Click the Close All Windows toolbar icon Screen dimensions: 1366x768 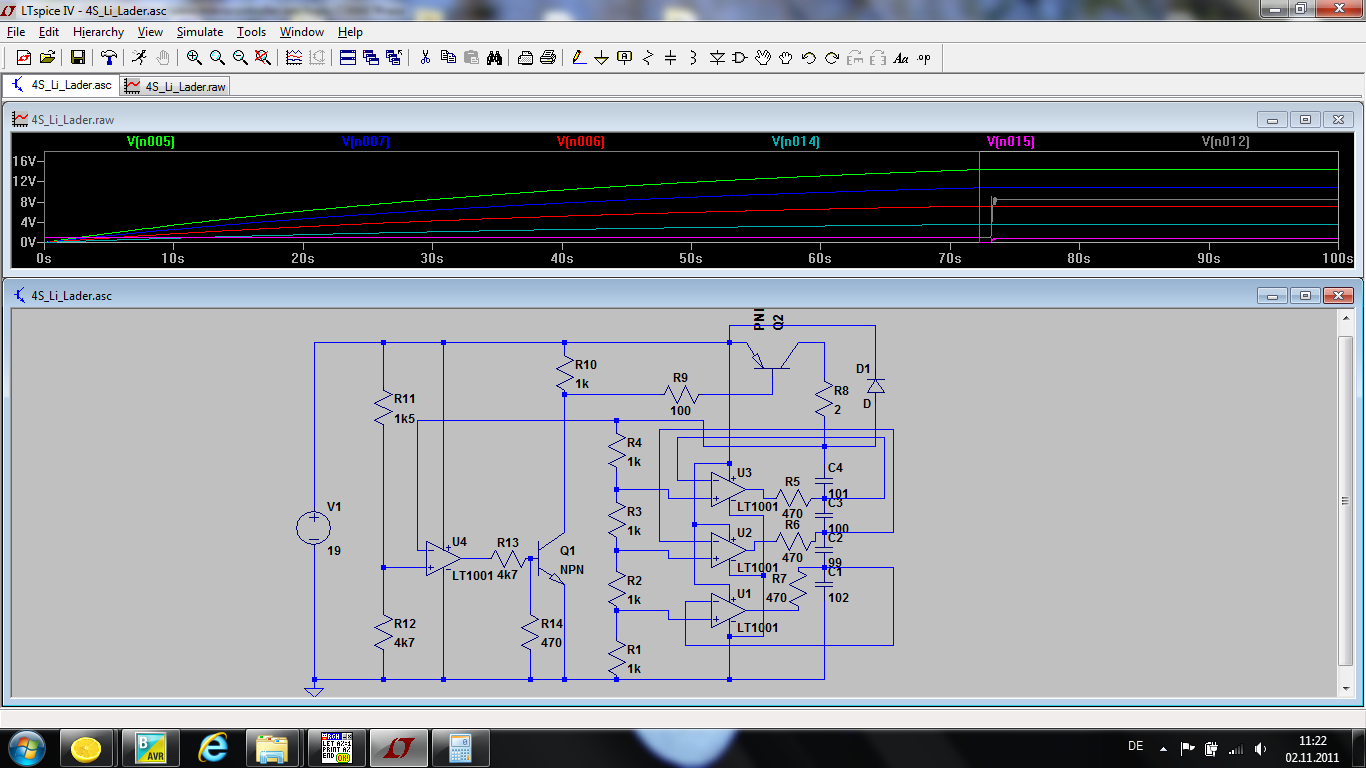tap(394, 58)
